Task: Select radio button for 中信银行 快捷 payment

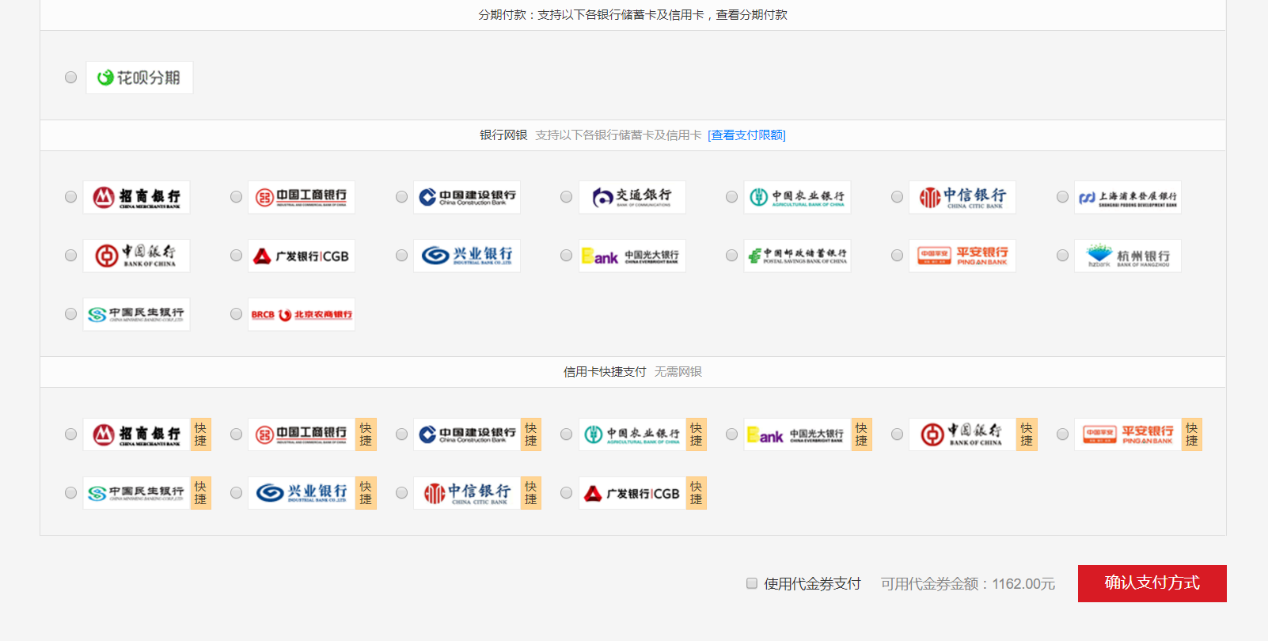Action: pos(402,493)
